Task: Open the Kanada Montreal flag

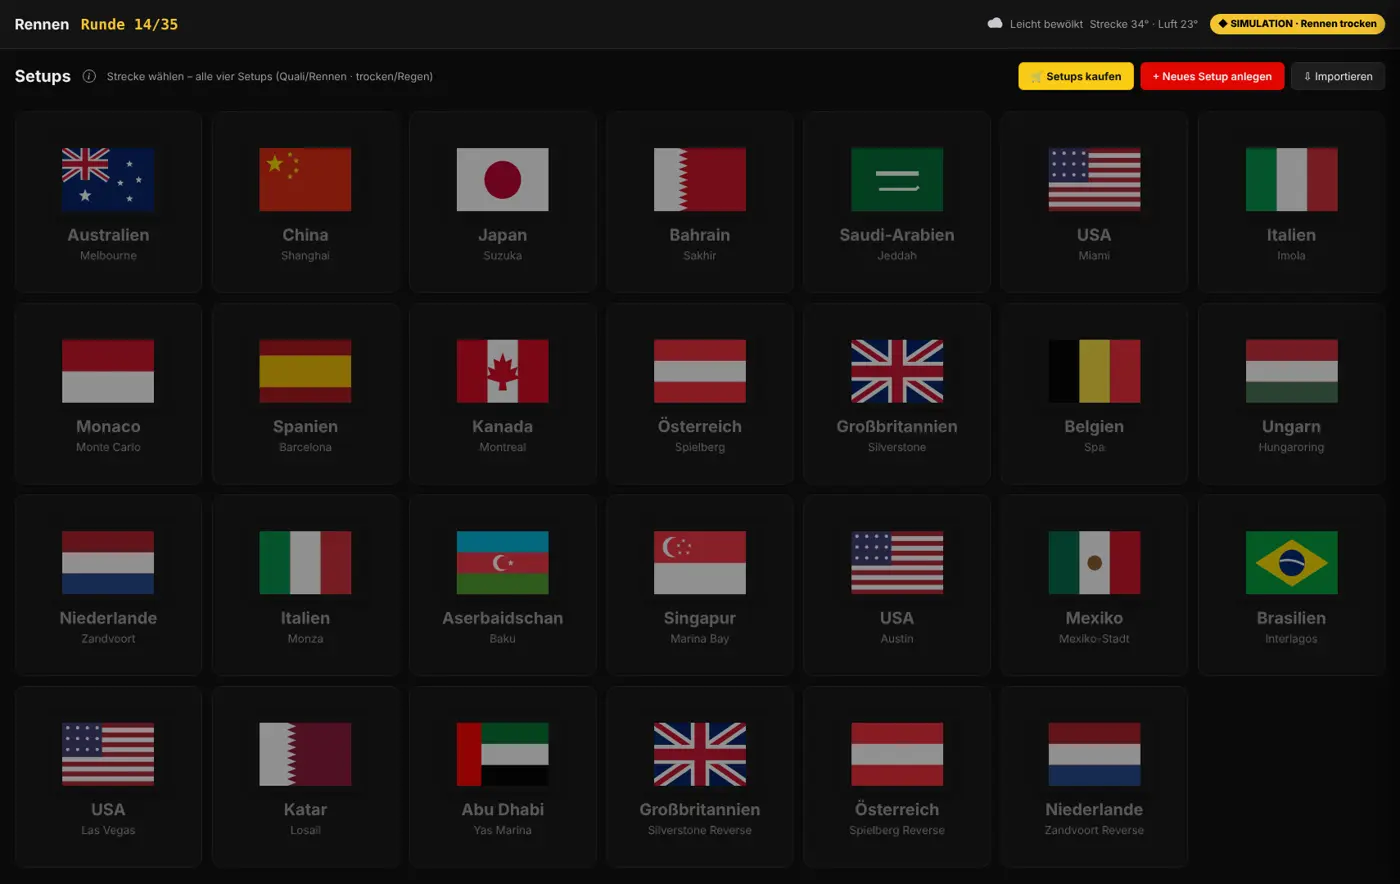Action: pyautogui.click(x=503, y=371)
